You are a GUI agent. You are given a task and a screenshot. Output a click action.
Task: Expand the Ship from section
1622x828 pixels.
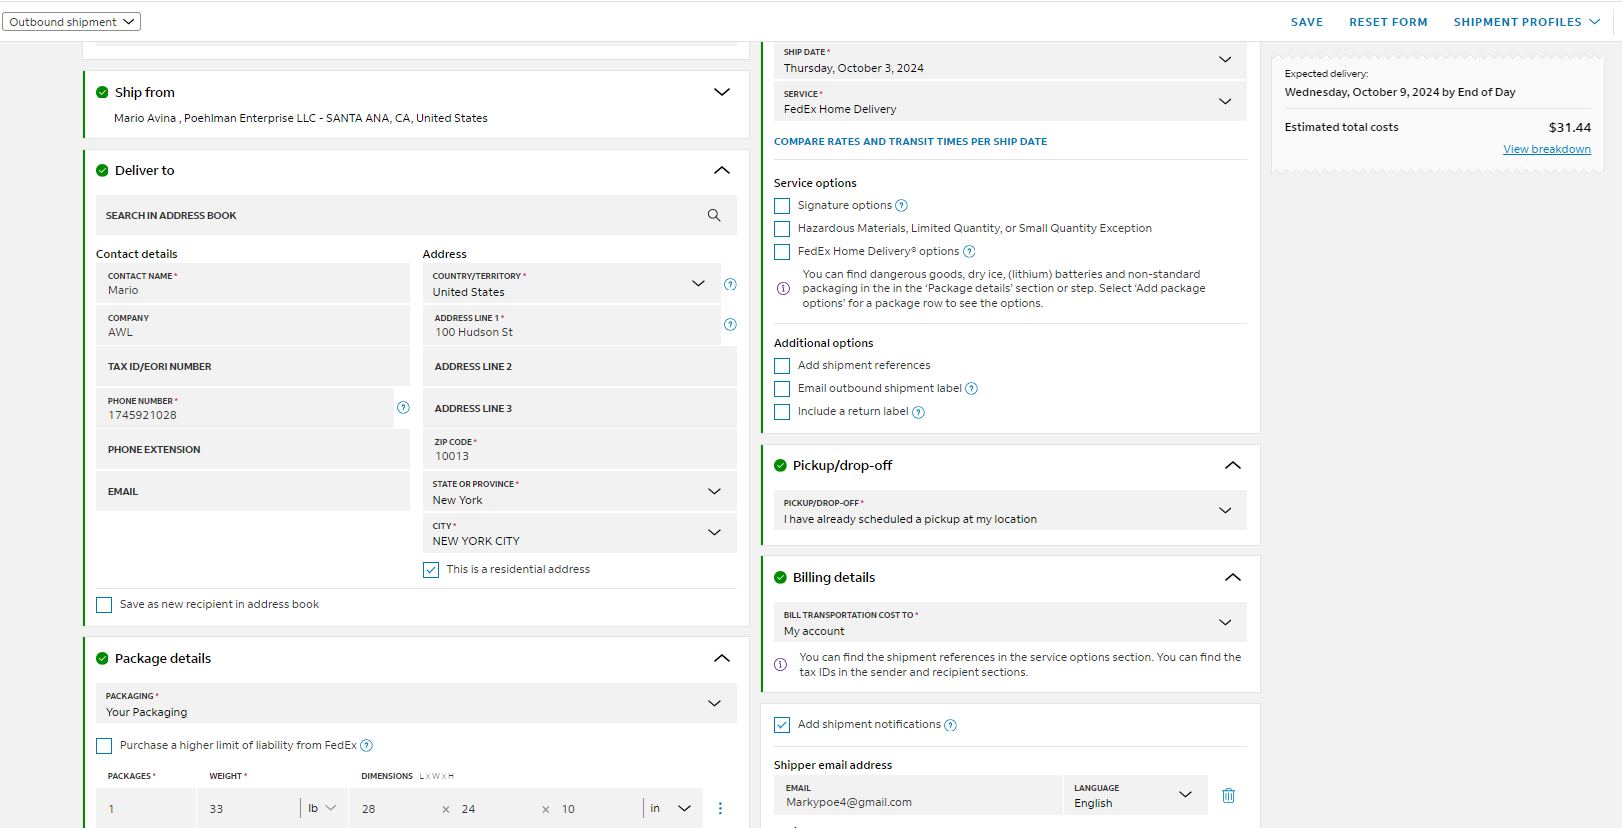coord(721,92)
